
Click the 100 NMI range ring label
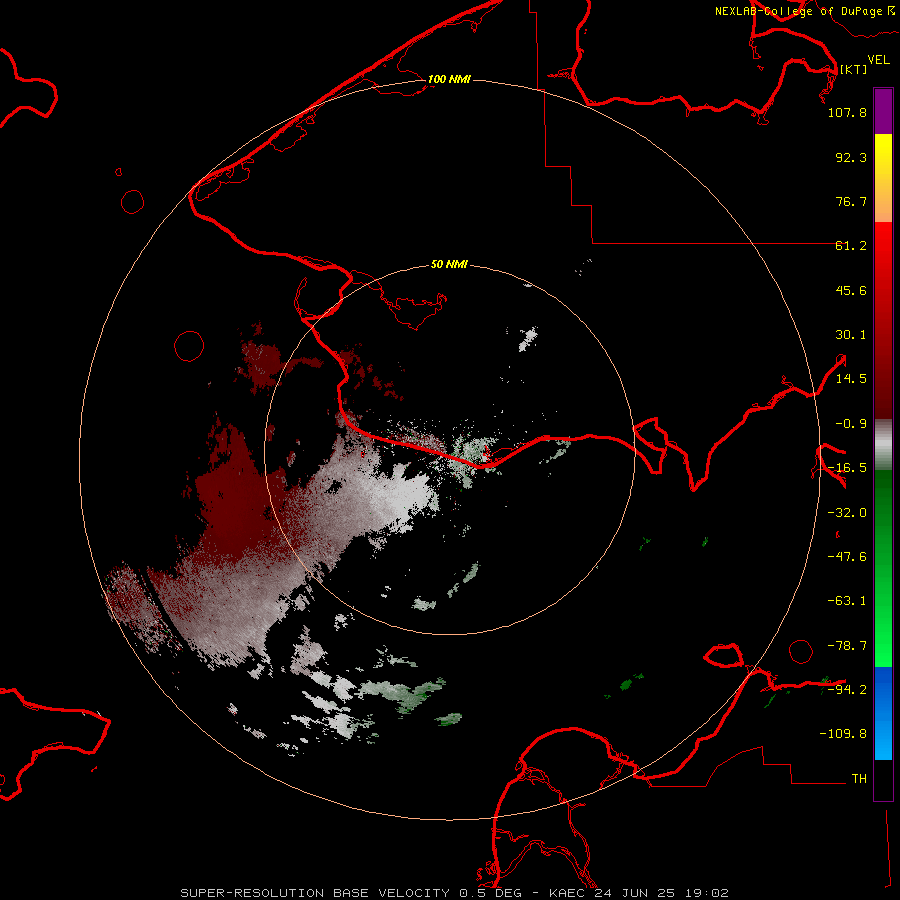pyautogui.click(x=449, y=79)
